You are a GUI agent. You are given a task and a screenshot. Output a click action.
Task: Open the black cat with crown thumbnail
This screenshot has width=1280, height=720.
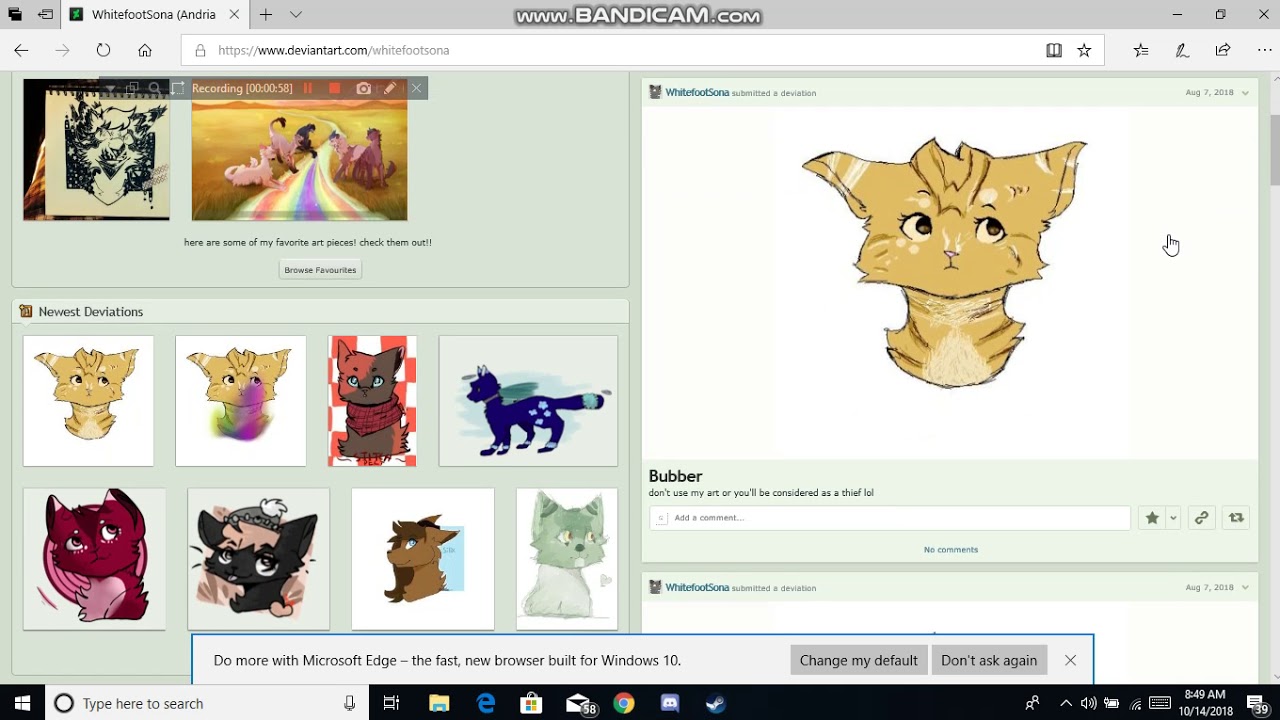pos(258,559)
